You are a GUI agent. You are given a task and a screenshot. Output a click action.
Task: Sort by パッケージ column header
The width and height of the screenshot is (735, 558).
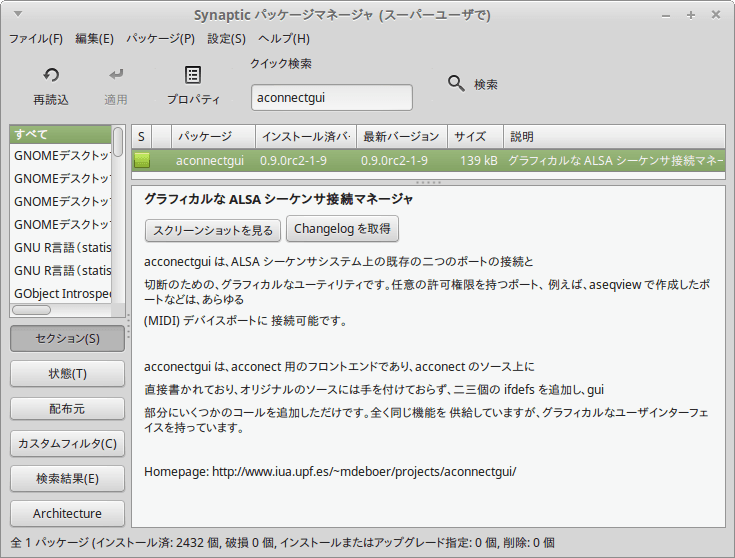coord(213,137)
